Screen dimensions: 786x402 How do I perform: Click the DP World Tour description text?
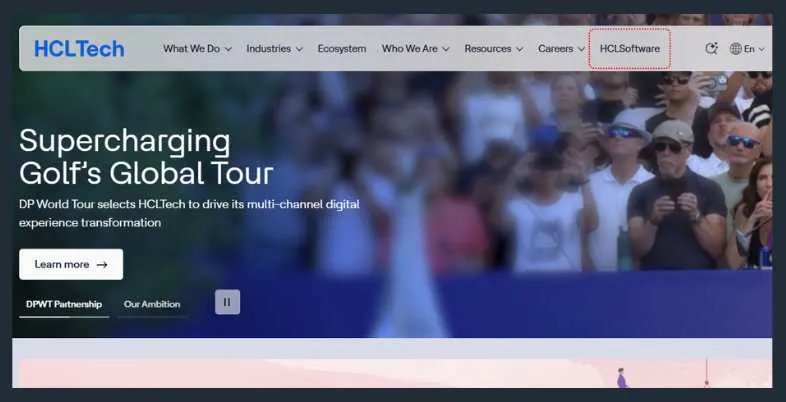click(x=189, y=213)
